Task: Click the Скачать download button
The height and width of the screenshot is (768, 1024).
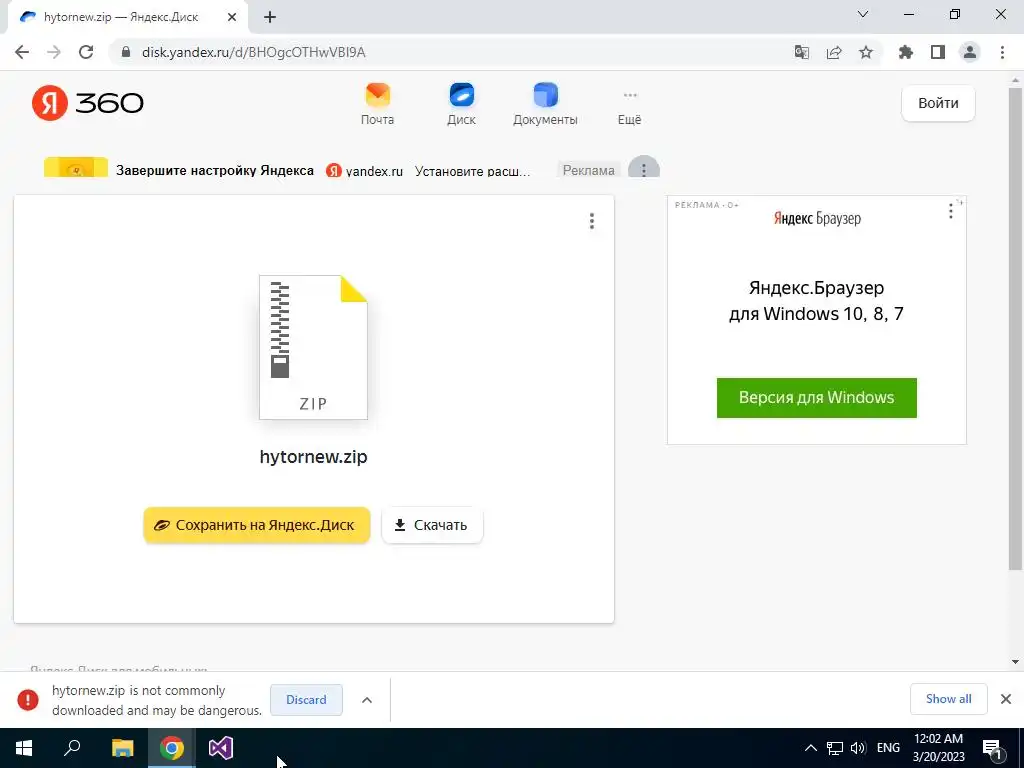Action: [x=432, y=525]
